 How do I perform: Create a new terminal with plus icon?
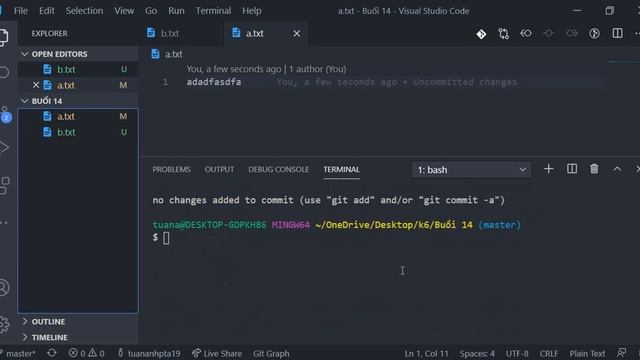coord(549,169)
